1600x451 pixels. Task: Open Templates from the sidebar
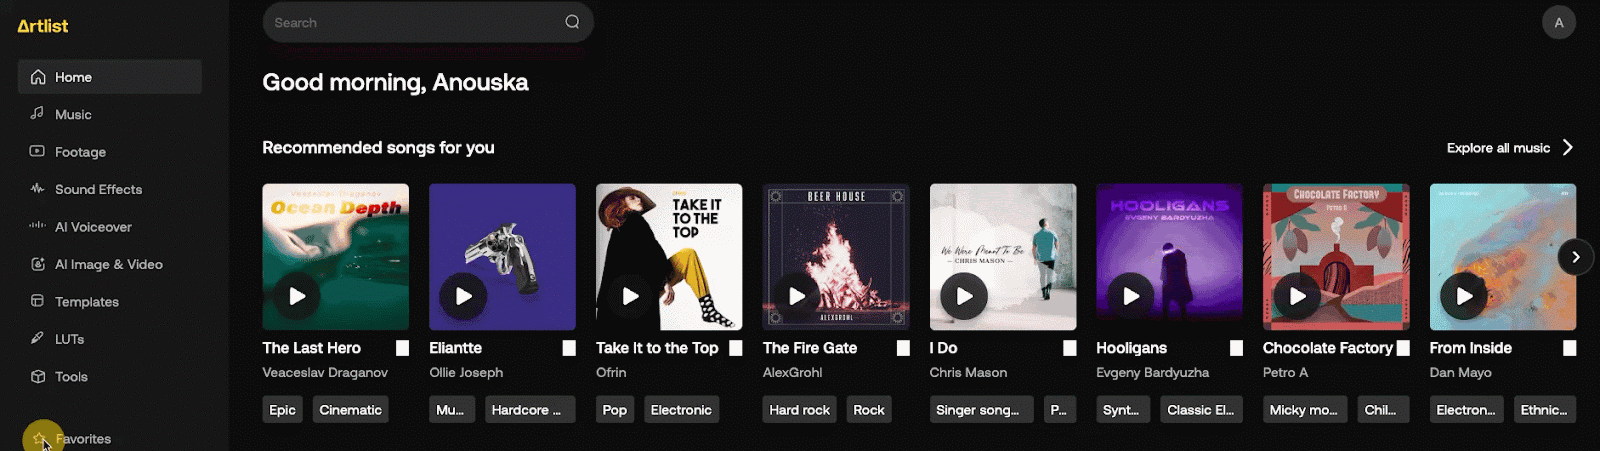point(86,302)
